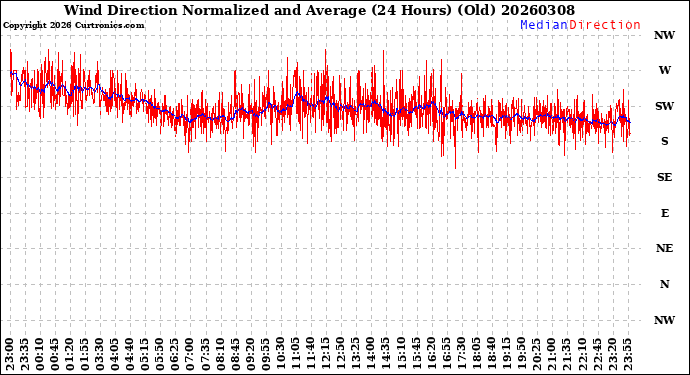Viewport: 690px width, 375px height.
Task: Click the 17:30 time axis label
Action: click(x=461, y=355)
